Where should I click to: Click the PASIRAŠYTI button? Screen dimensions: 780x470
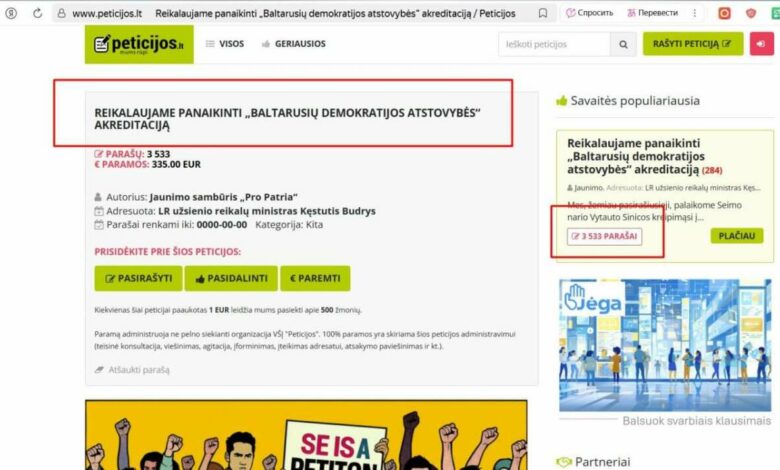[138, 278]
